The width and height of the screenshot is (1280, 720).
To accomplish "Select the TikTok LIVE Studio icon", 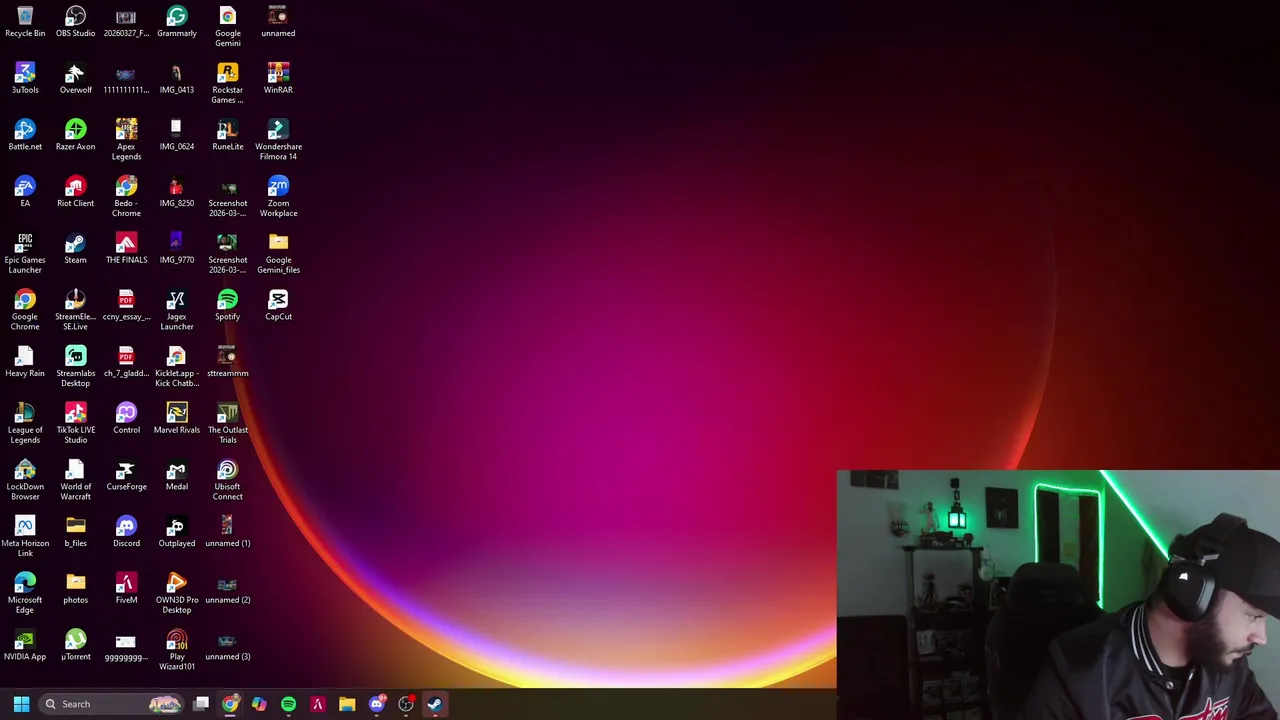I will (x=75, y=423).
